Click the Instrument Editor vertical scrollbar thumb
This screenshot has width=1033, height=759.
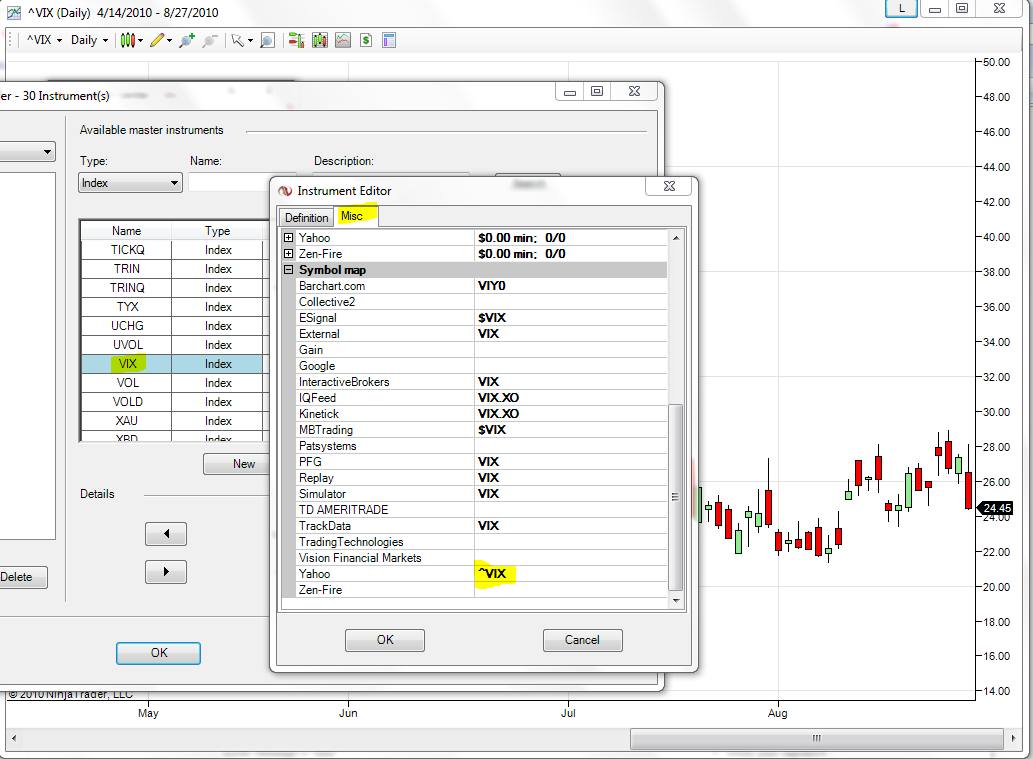pyautogui.click(x=676, y=497)
